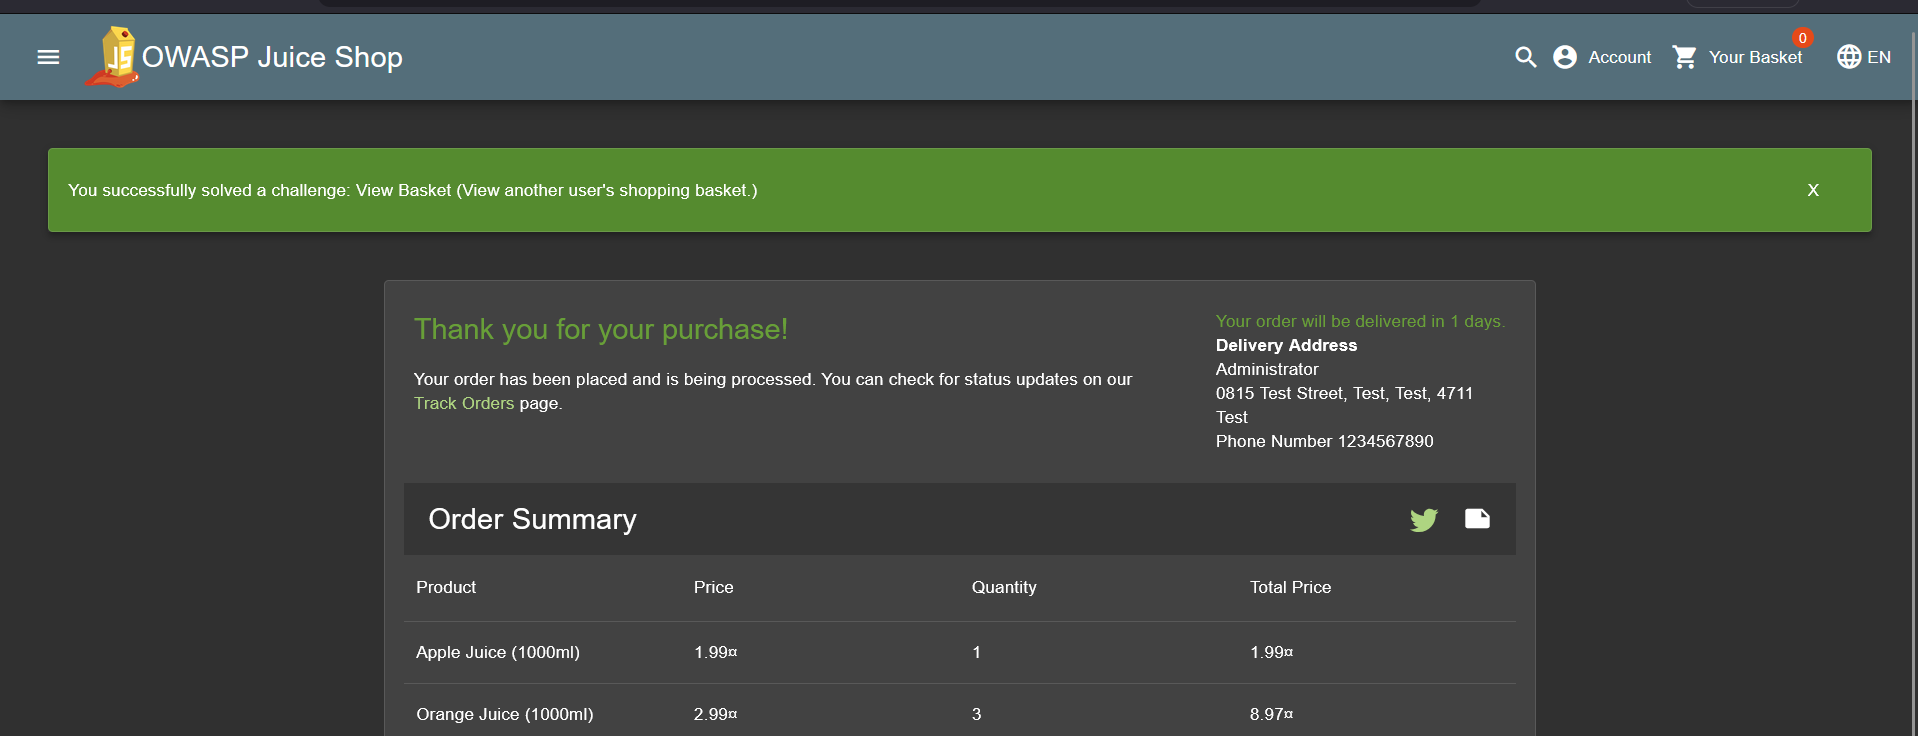This screenshot has height=736, width=1918.
Task: Click the shopping cart icon
Action: (x=1685, y=57)
